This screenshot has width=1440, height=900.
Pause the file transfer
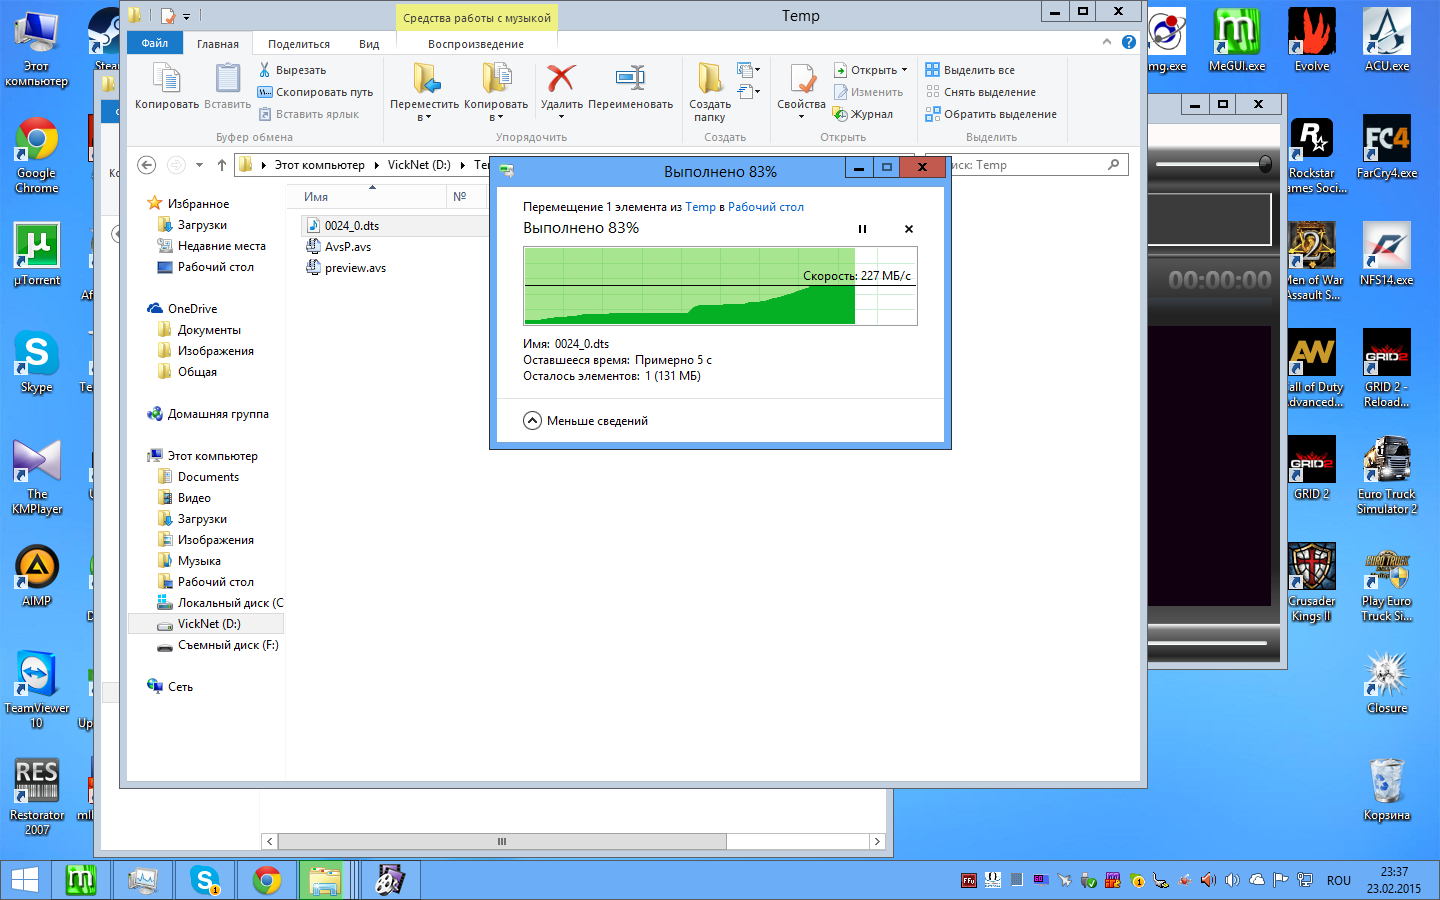click(x=862, y=229)
